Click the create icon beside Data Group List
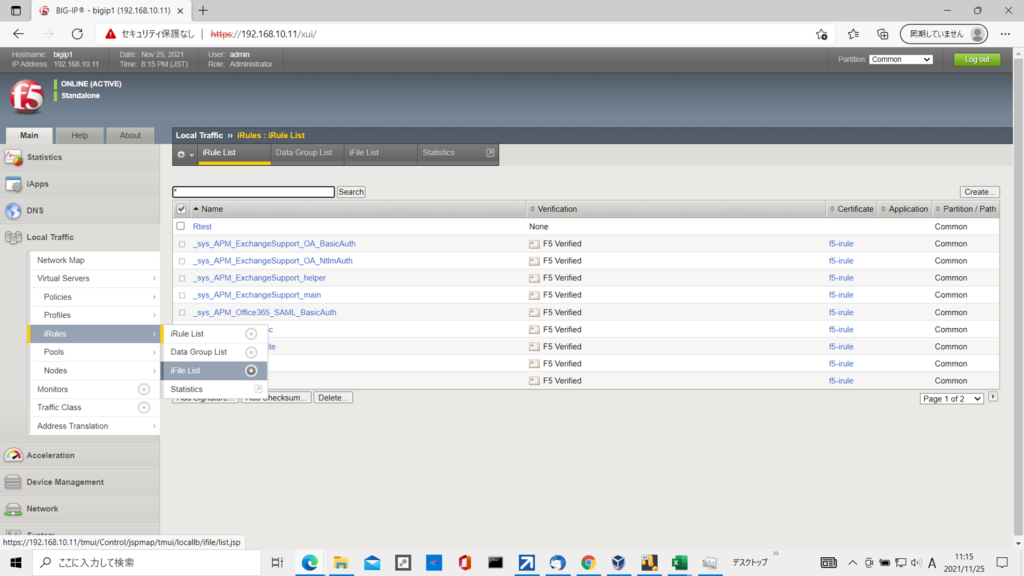Image resolution: width=1024 pixels, height=576 pixels. pos(251,352)
